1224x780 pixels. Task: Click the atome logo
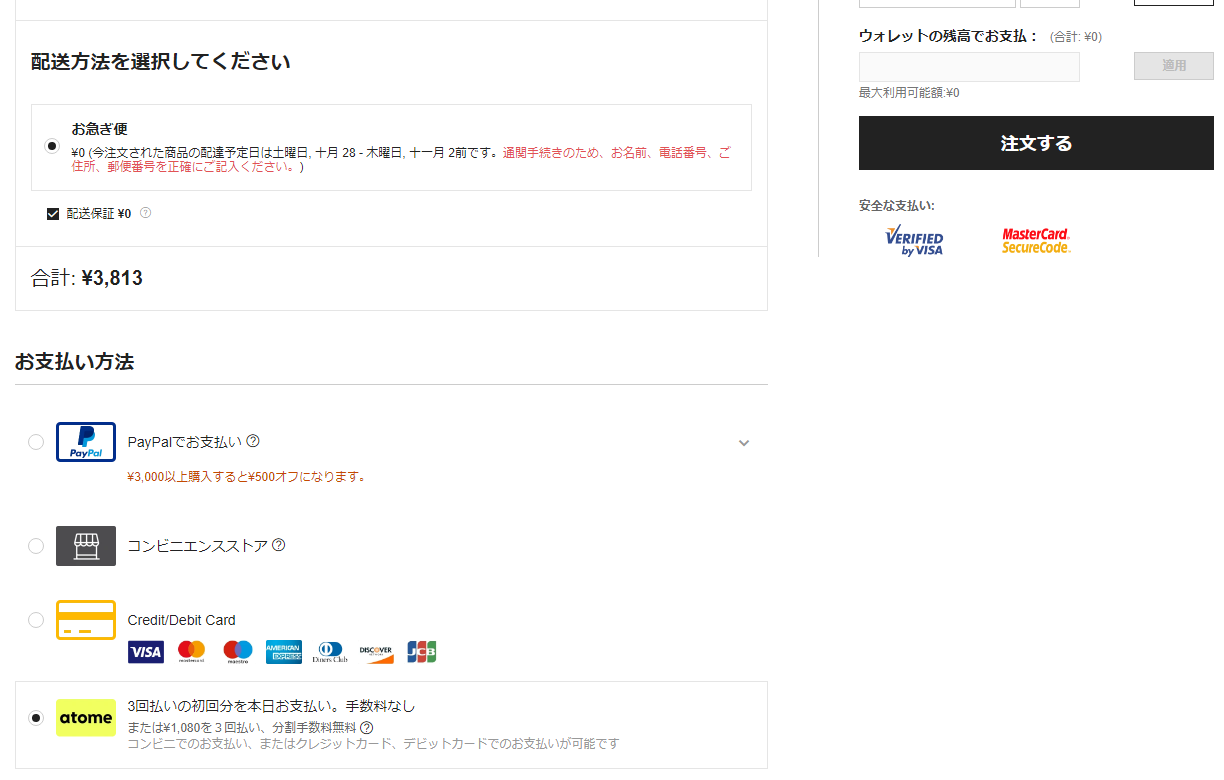pos(86,718)
